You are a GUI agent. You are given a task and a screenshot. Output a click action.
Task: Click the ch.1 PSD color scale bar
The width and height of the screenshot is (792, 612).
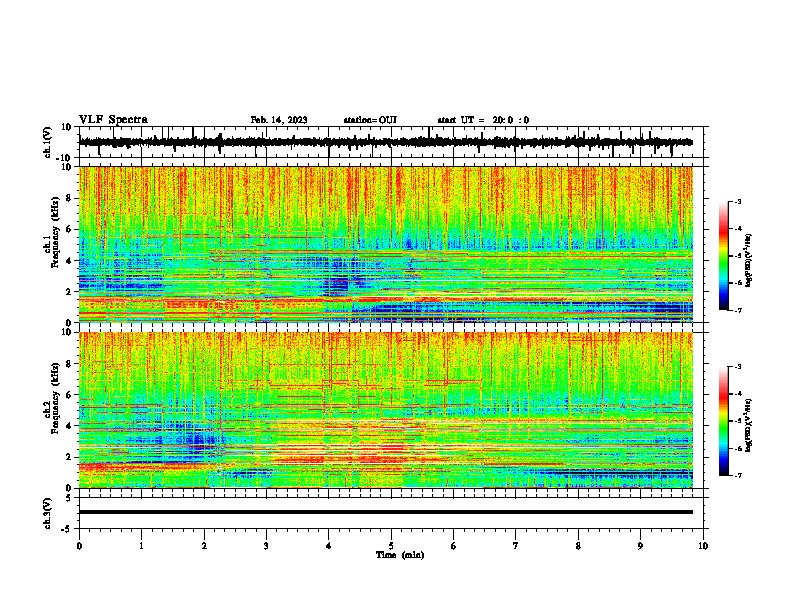(724, 256)
